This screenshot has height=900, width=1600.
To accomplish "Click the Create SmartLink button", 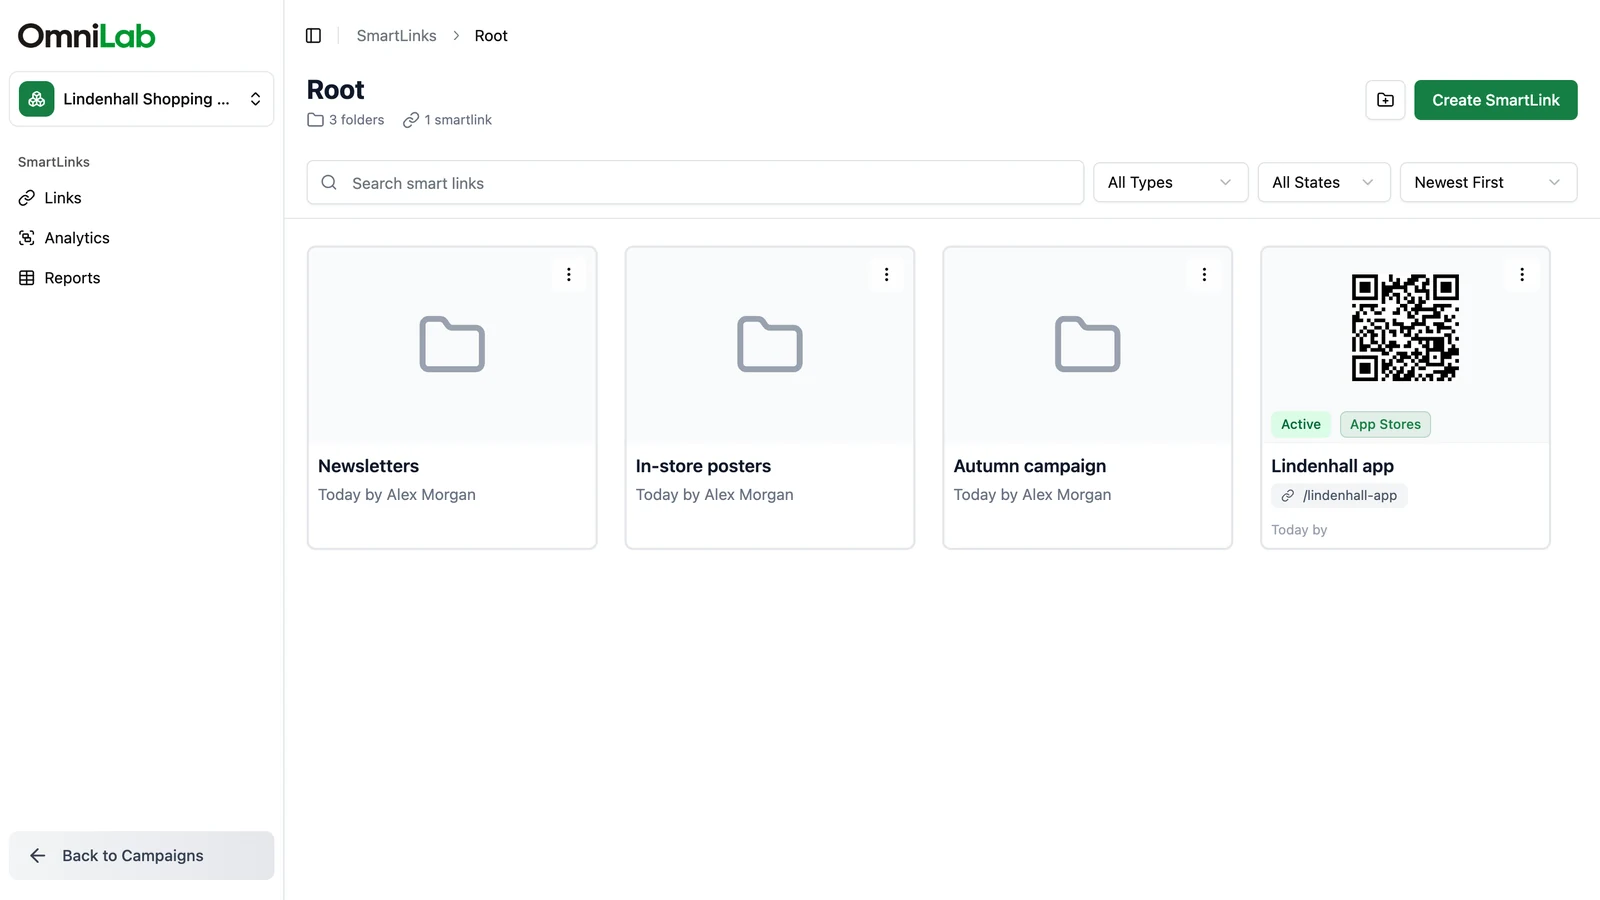I will 1495,100.
